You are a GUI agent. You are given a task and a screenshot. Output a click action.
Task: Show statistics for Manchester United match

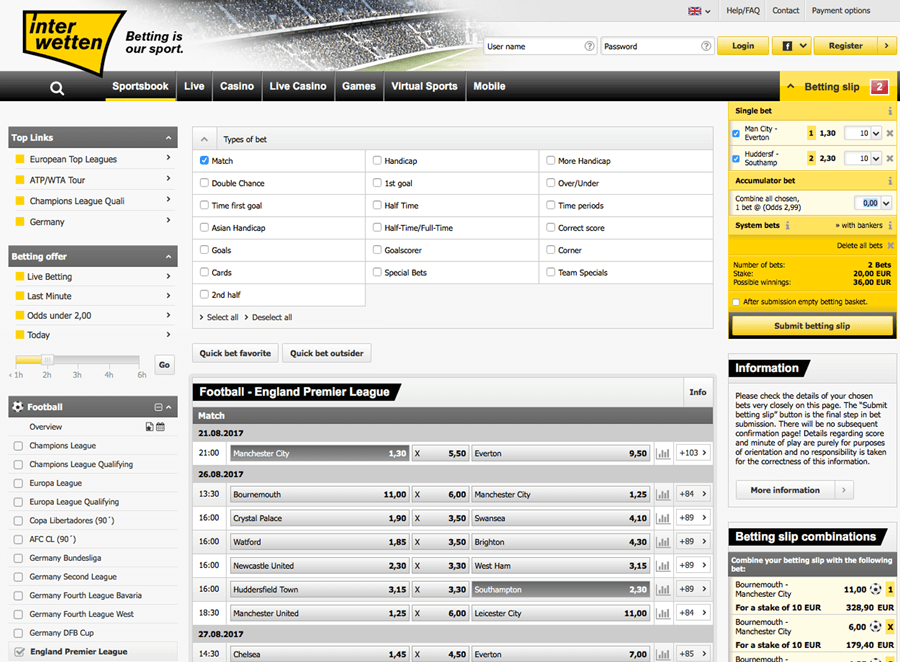[663, 613]
